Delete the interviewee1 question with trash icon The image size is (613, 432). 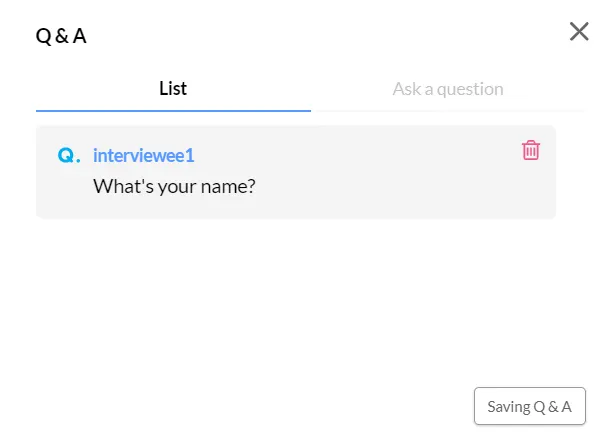point(531,150)
